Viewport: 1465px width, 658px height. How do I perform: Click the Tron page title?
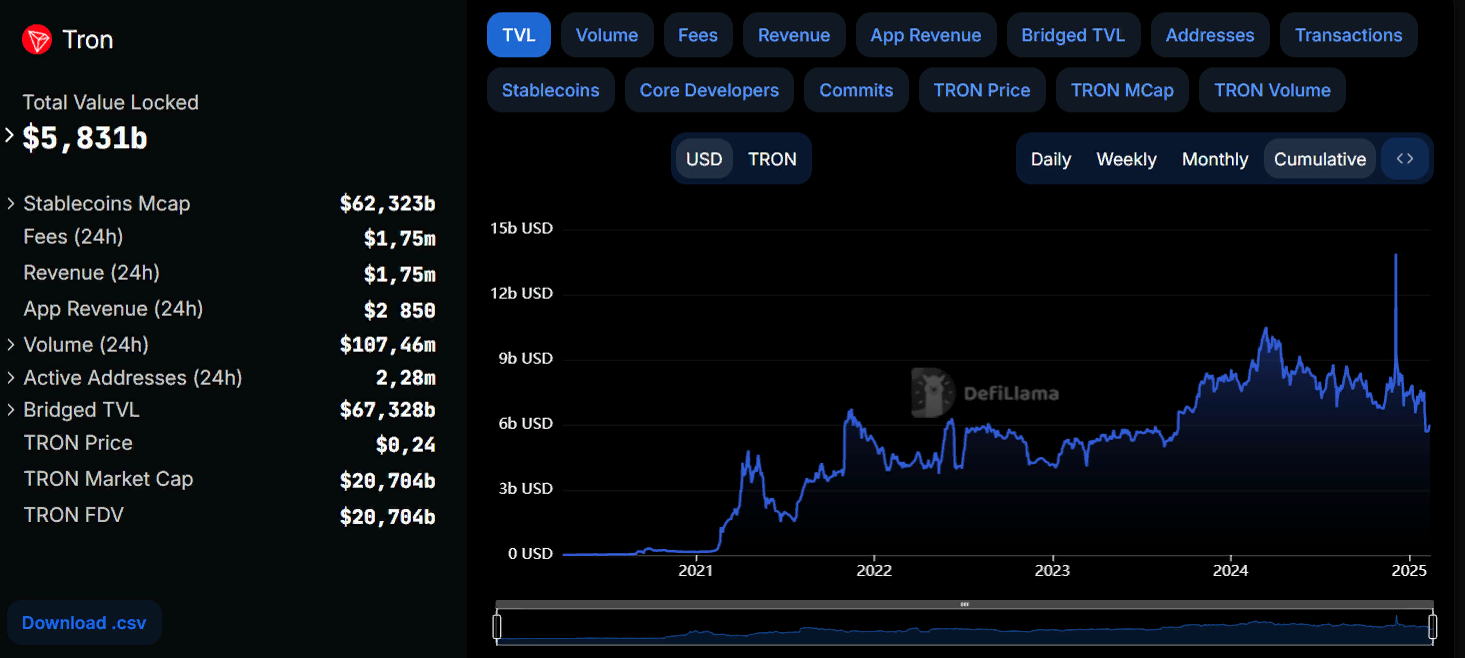[x=88, y=40]
